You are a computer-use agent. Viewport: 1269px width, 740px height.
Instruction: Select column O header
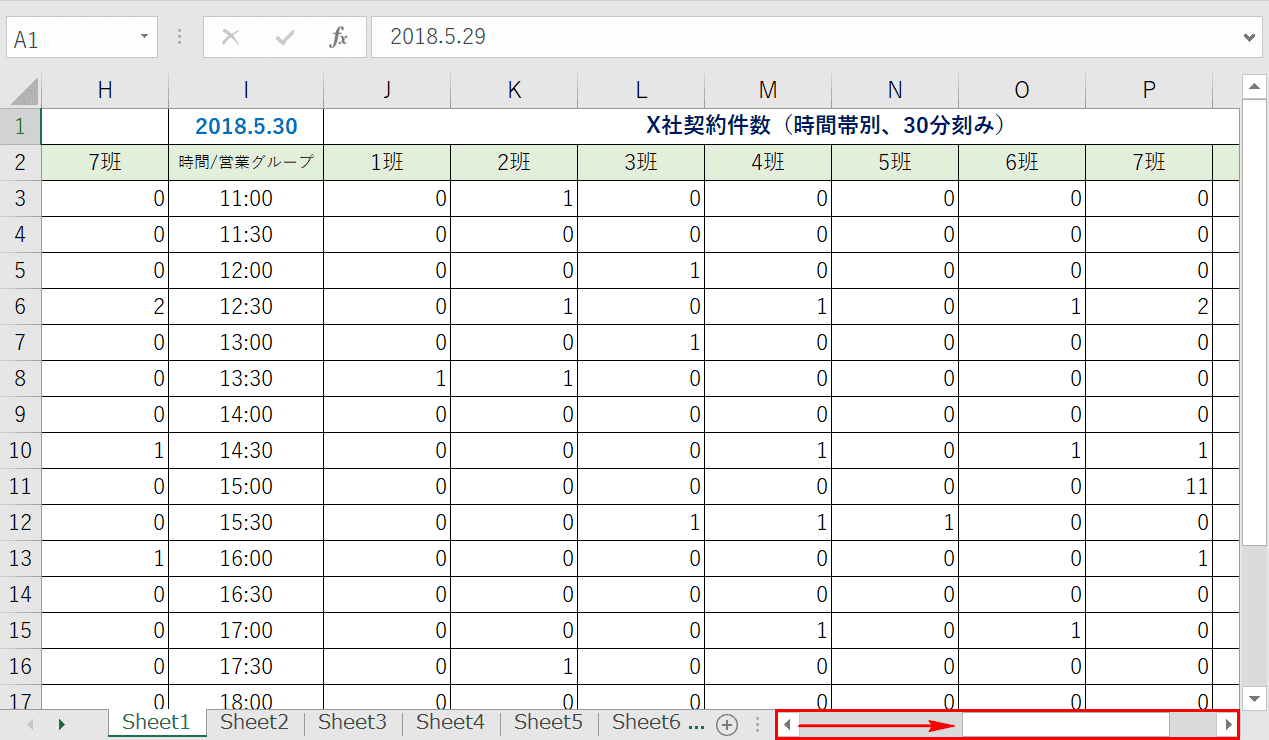pyautogui.click(x=1022, y=90)
